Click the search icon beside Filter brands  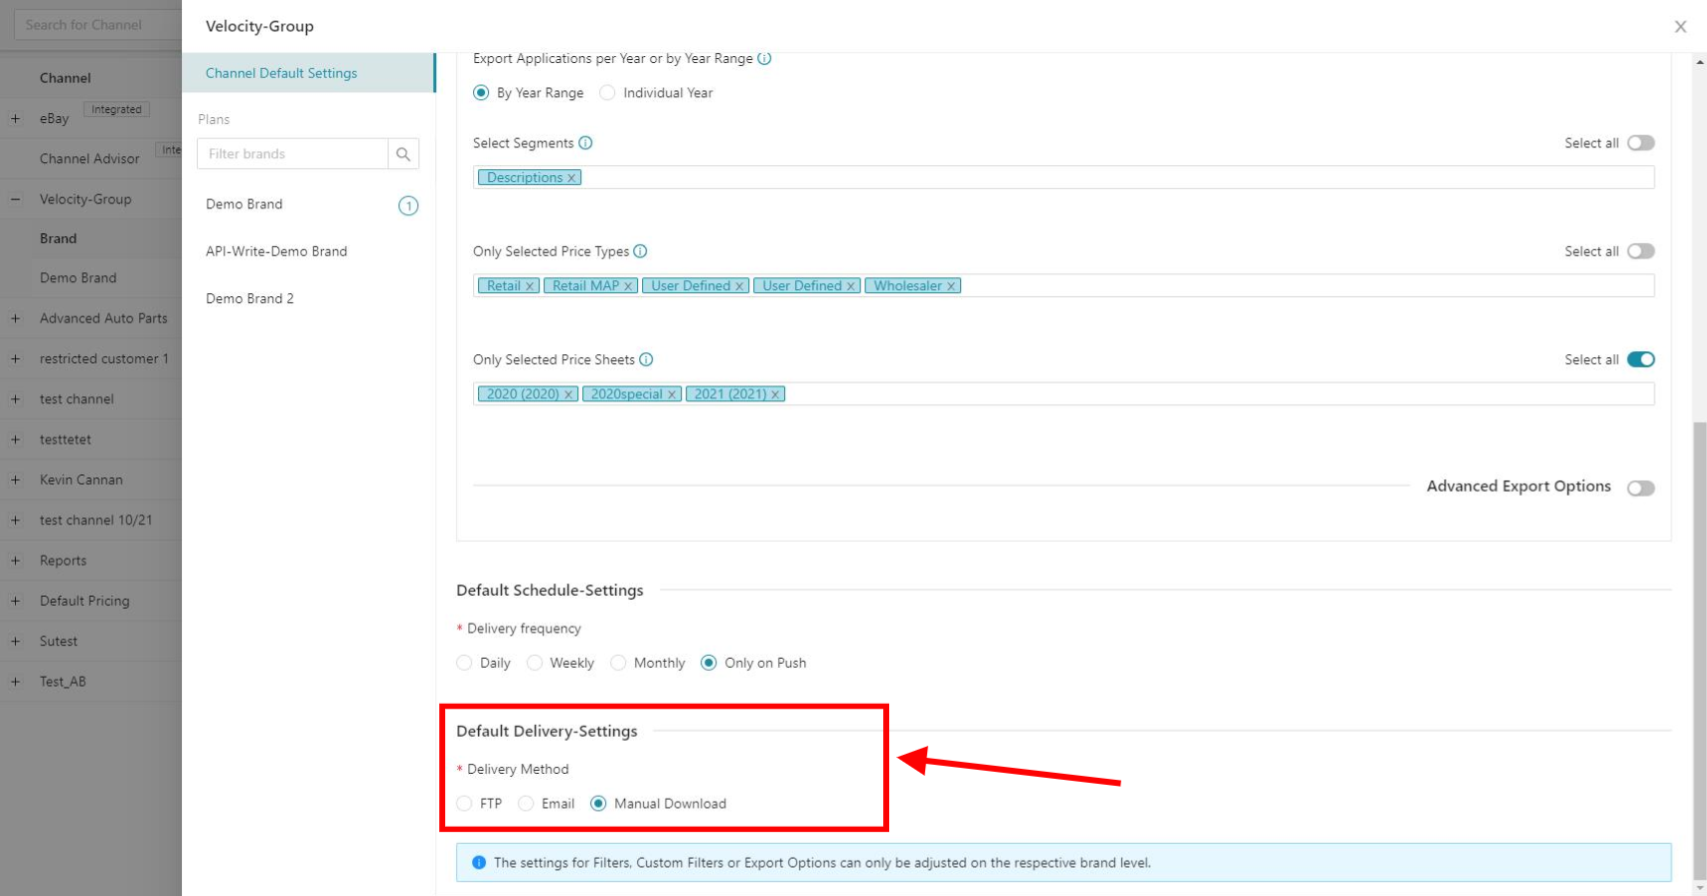[403, 154]
